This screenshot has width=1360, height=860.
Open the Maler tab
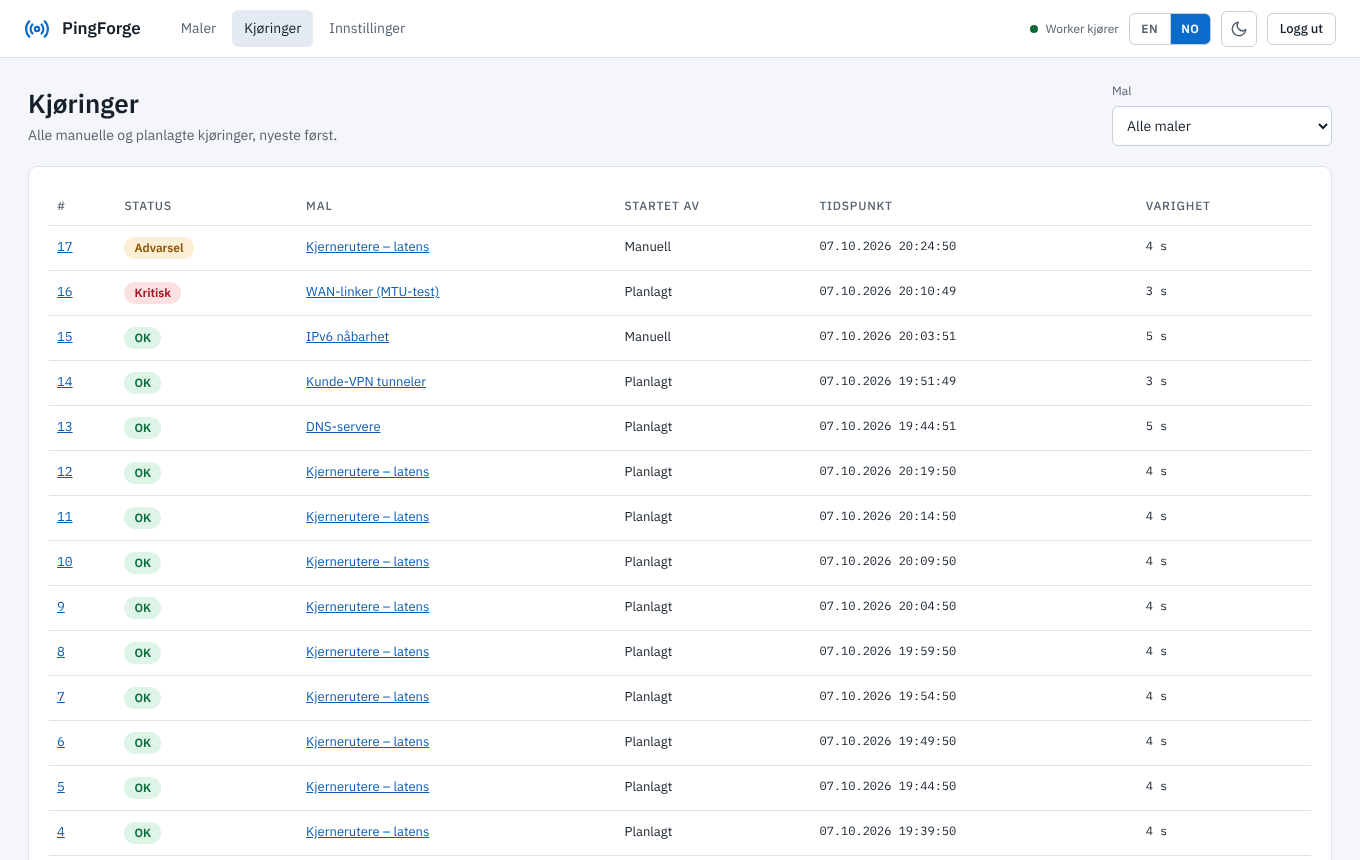coord(198,29)
